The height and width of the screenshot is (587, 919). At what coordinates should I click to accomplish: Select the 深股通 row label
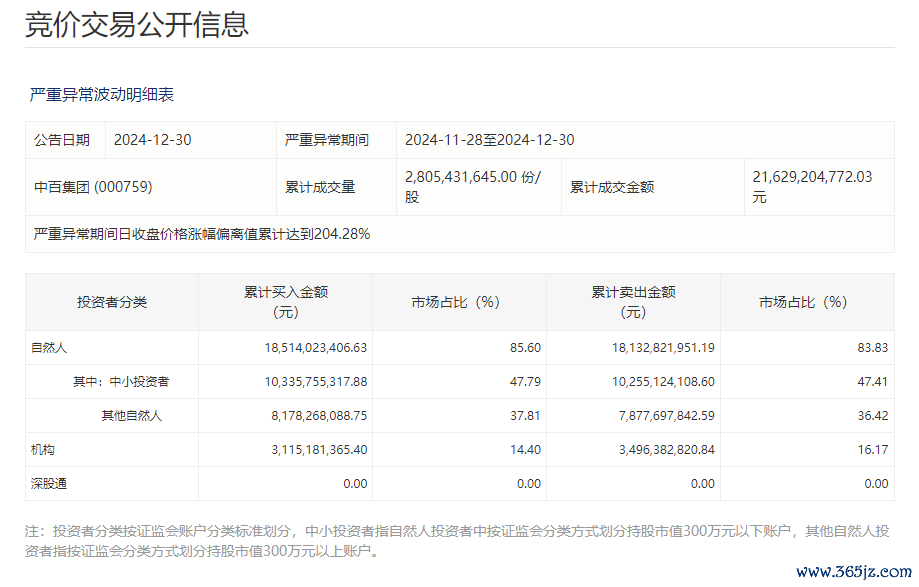pos(49,484)
